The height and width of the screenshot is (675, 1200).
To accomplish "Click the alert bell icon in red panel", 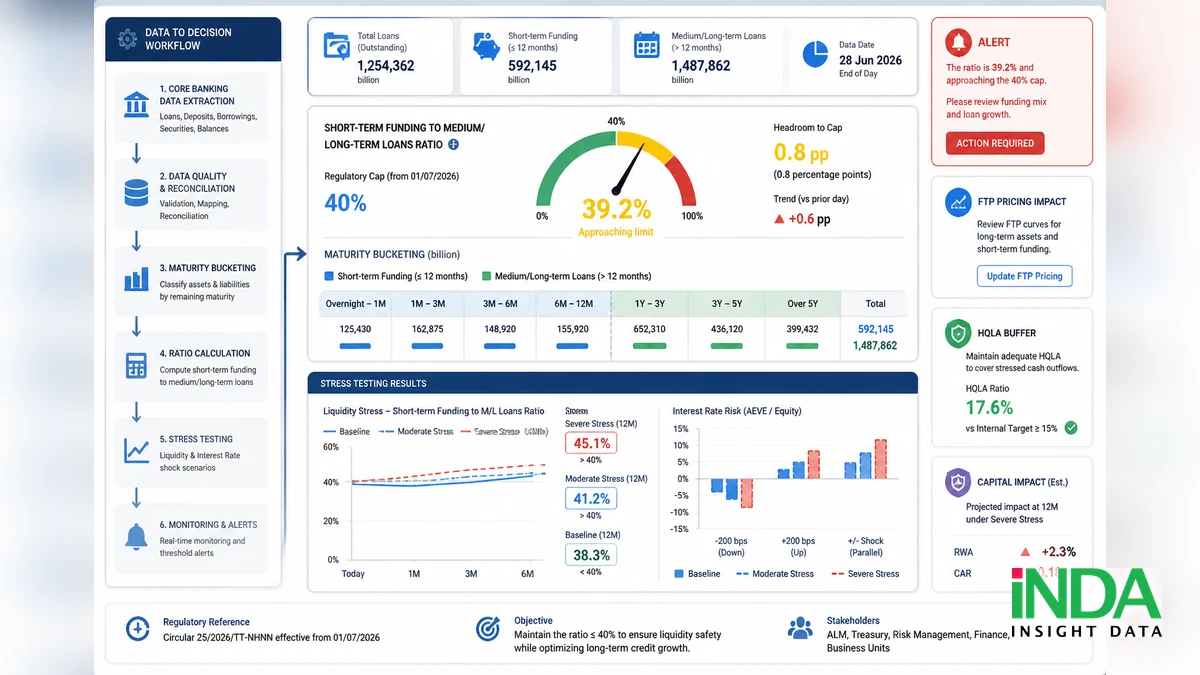I will (x=960, y=42).
